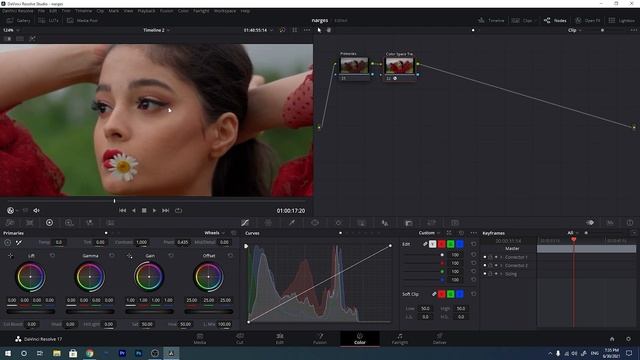Open the Gallery panel

coord(18,20)
